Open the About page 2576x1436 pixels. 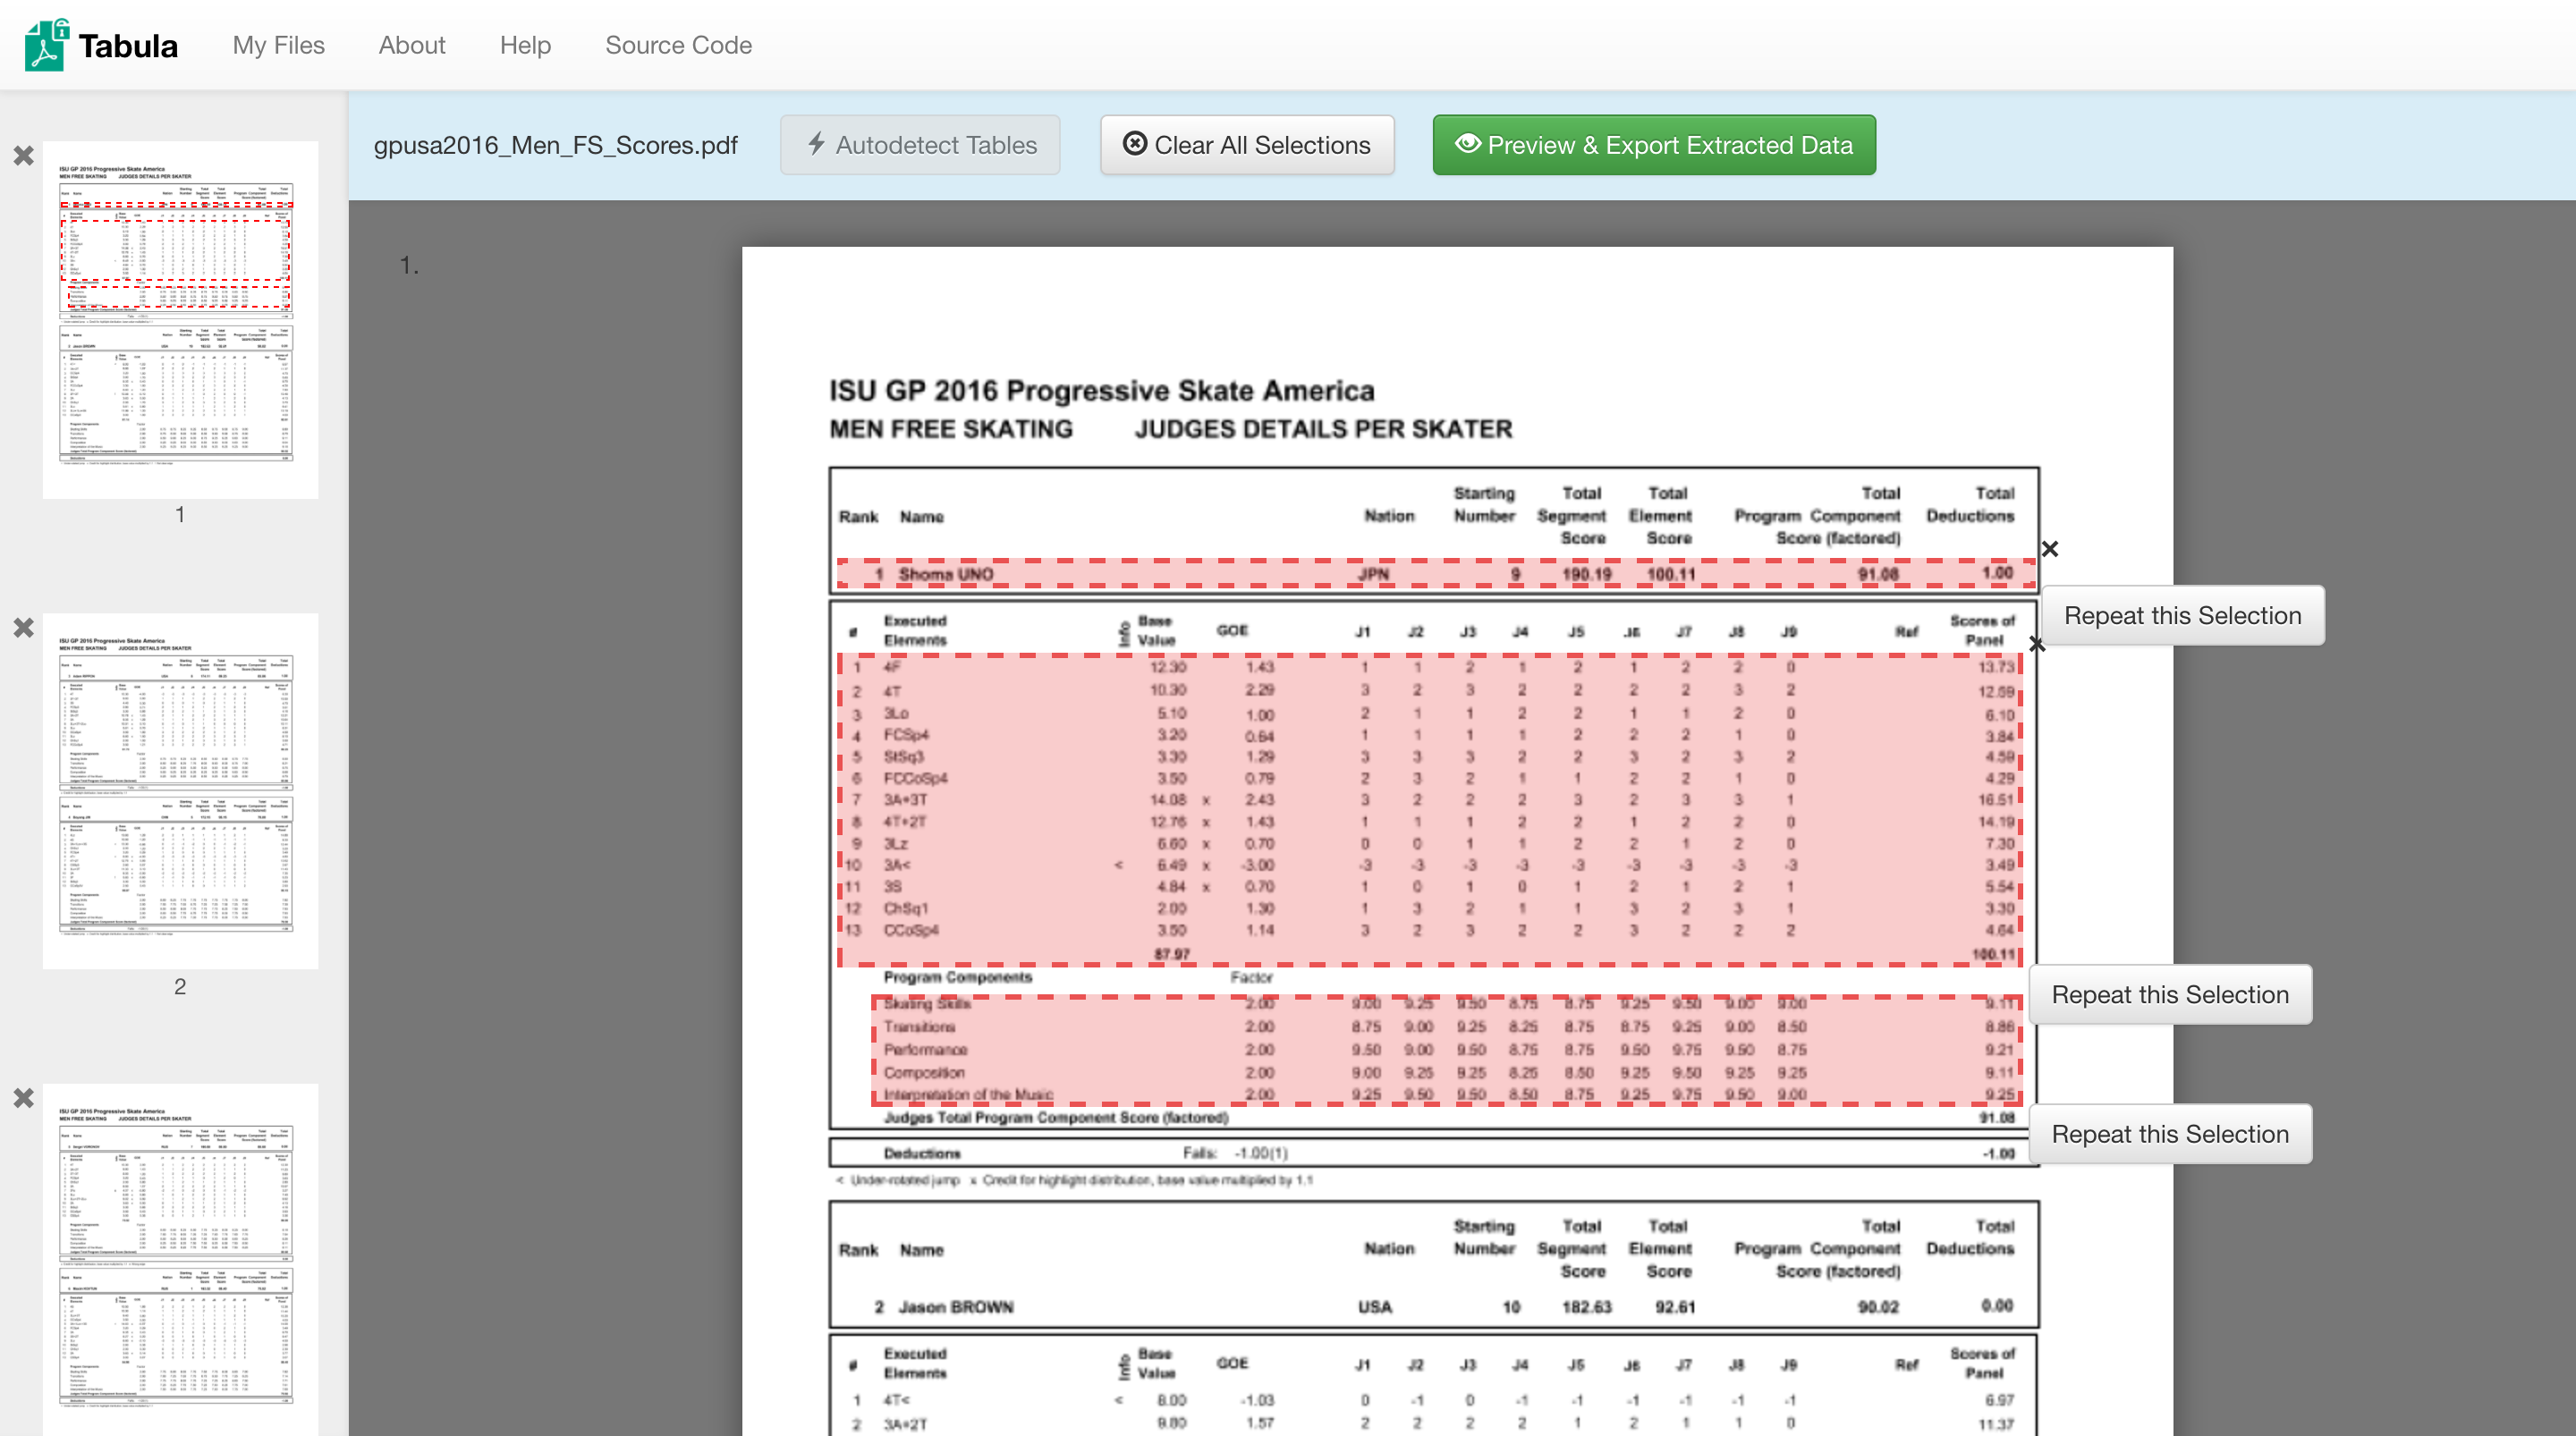coord(412,45)
